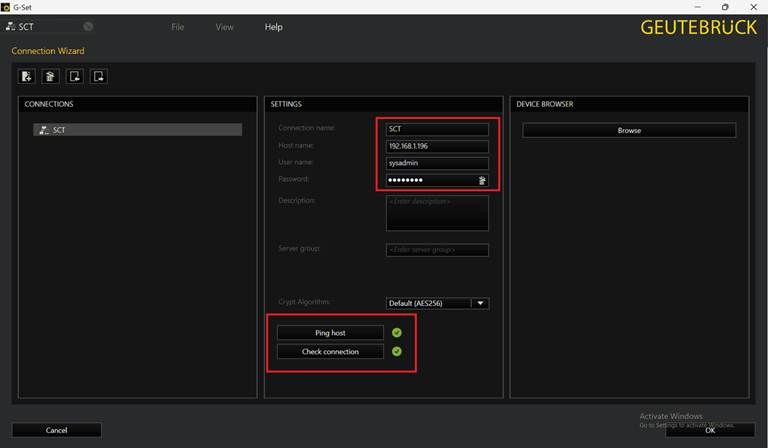Click the G-Set app icon in title bar
Viewport: 768px width, 448px height.
pos(5,7)
